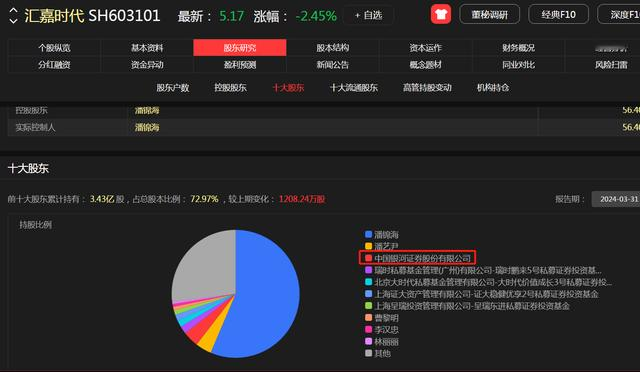The image size is (640, 372).
Task: Open 机构持仓 sub-tab
Action: click(x=493, y=87)
